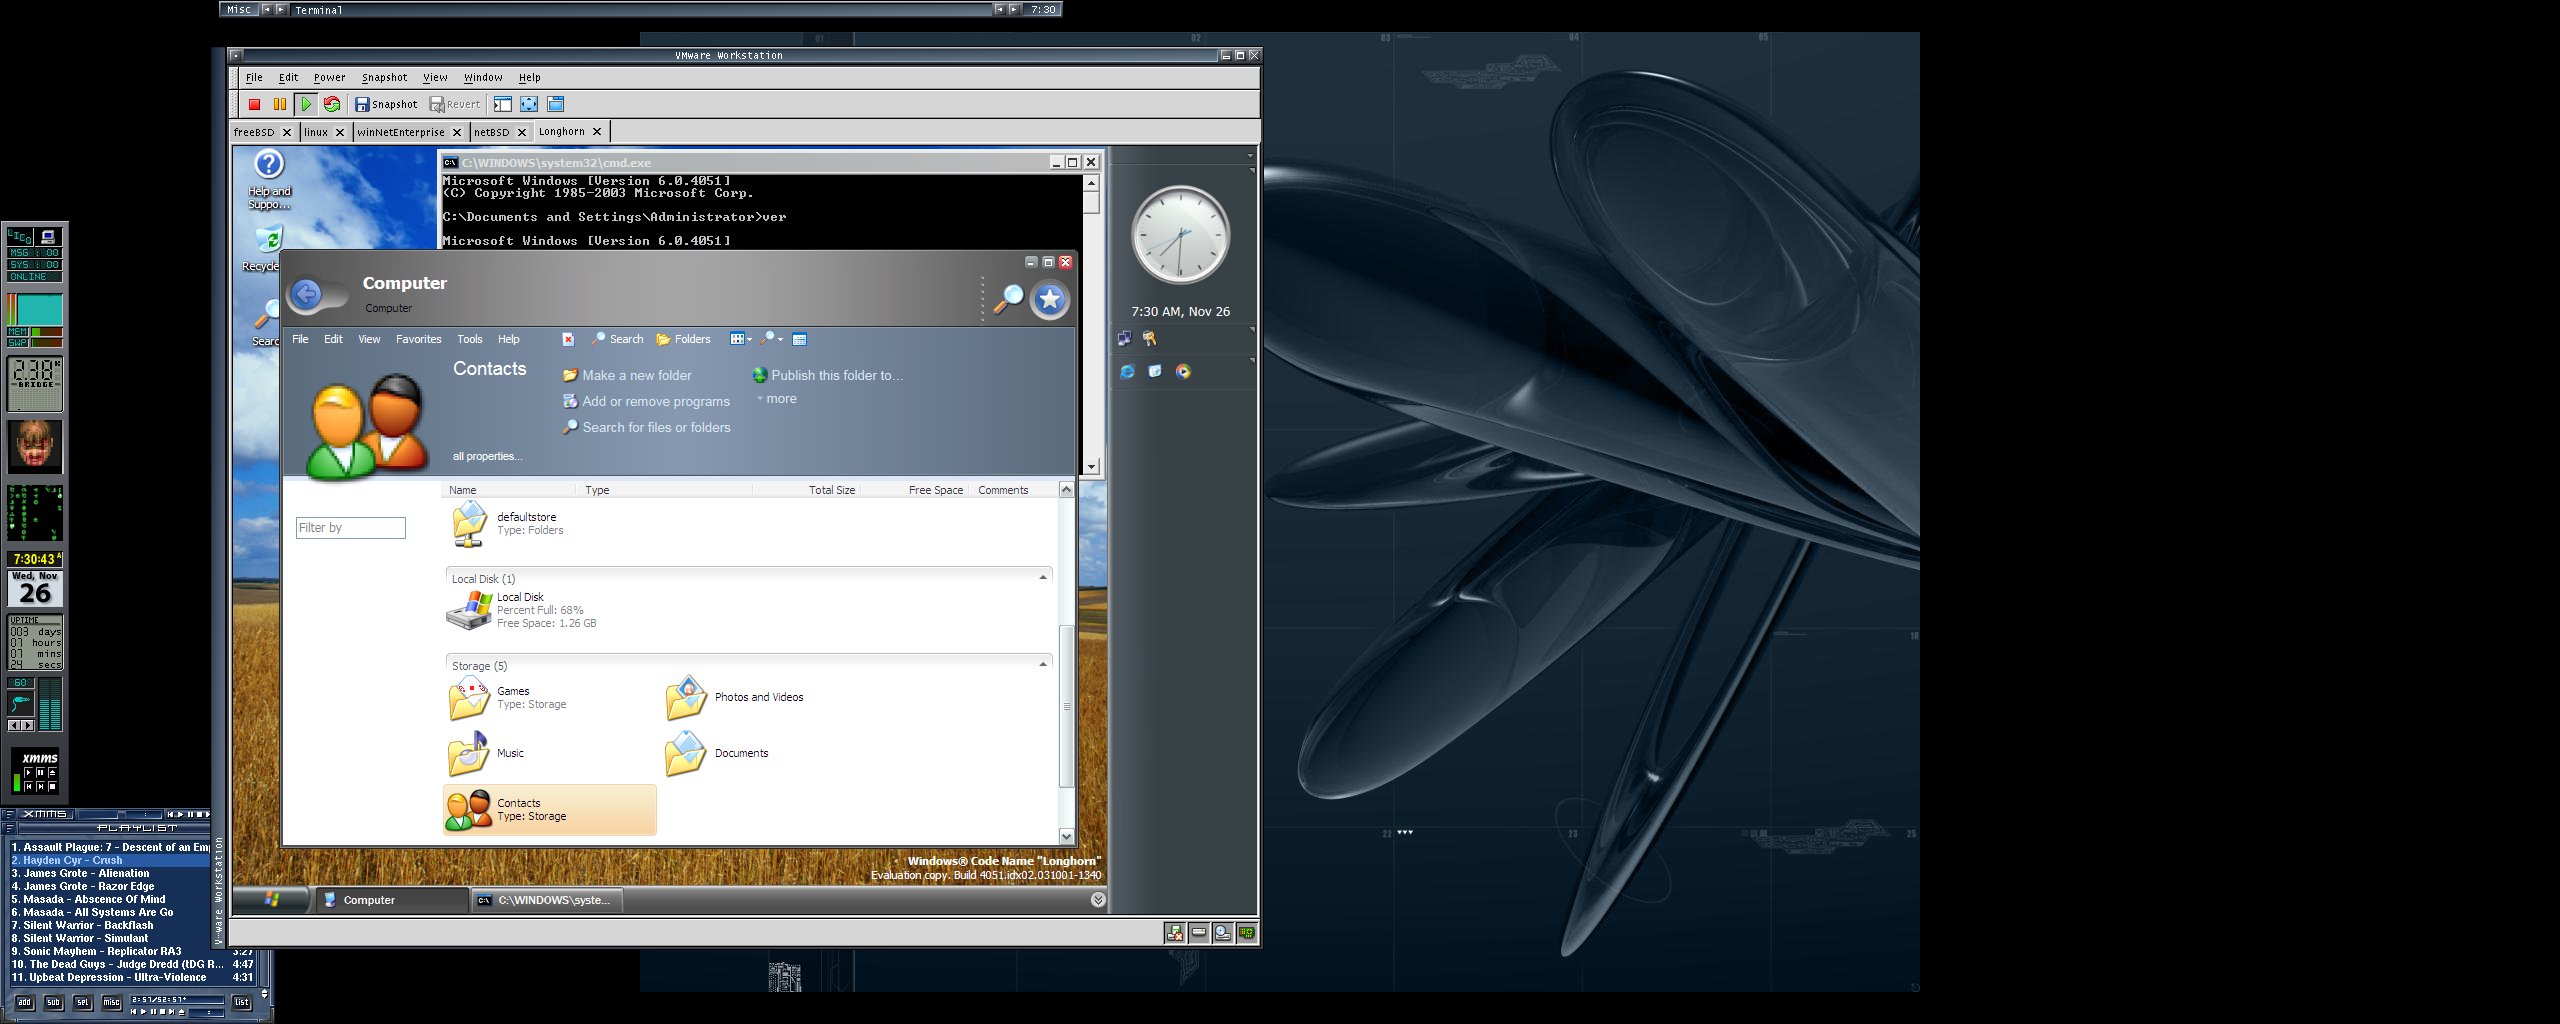Click the magnifier icon in Computer window header
The image size is (2560, 1024).
[x=1008, y=298]
